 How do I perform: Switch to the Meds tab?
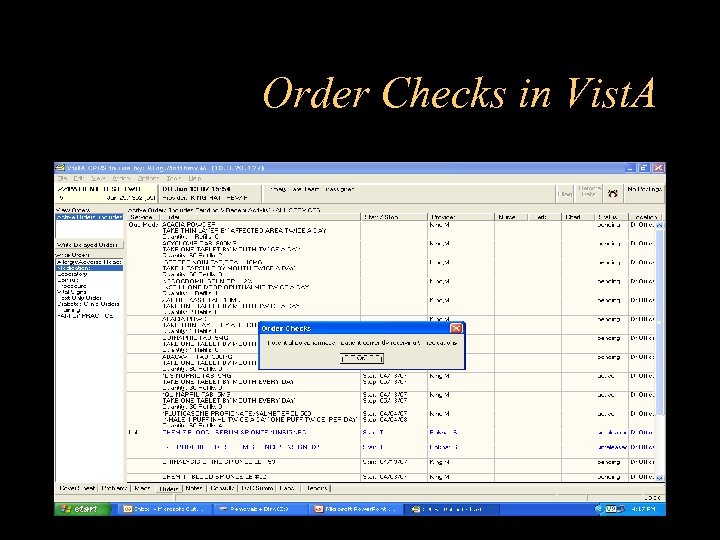click(x=142, y=488)
